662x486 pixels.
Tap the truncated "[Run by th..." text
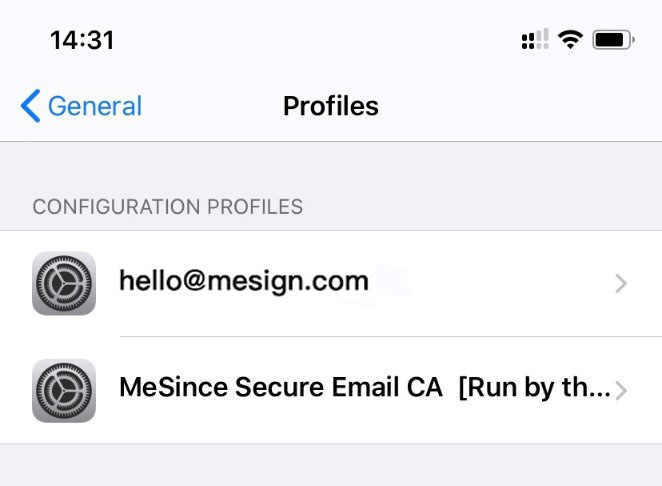point(534,388)
